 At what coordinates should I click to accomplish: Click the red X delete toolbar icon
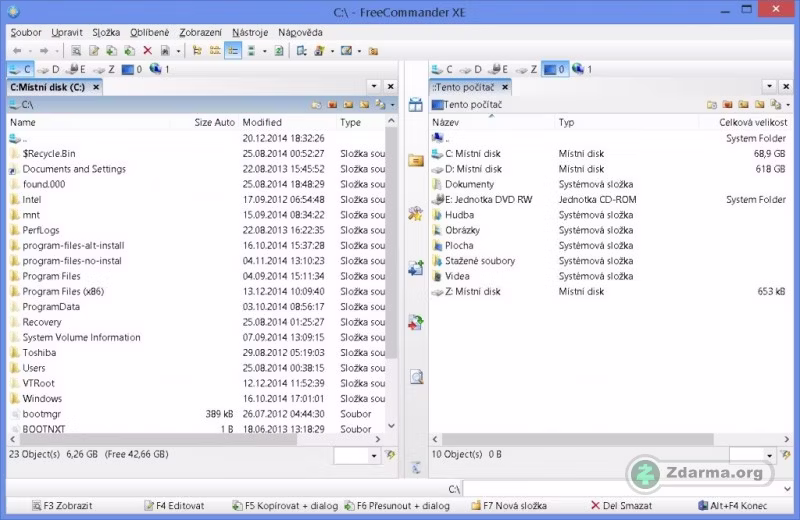point(147,51)
